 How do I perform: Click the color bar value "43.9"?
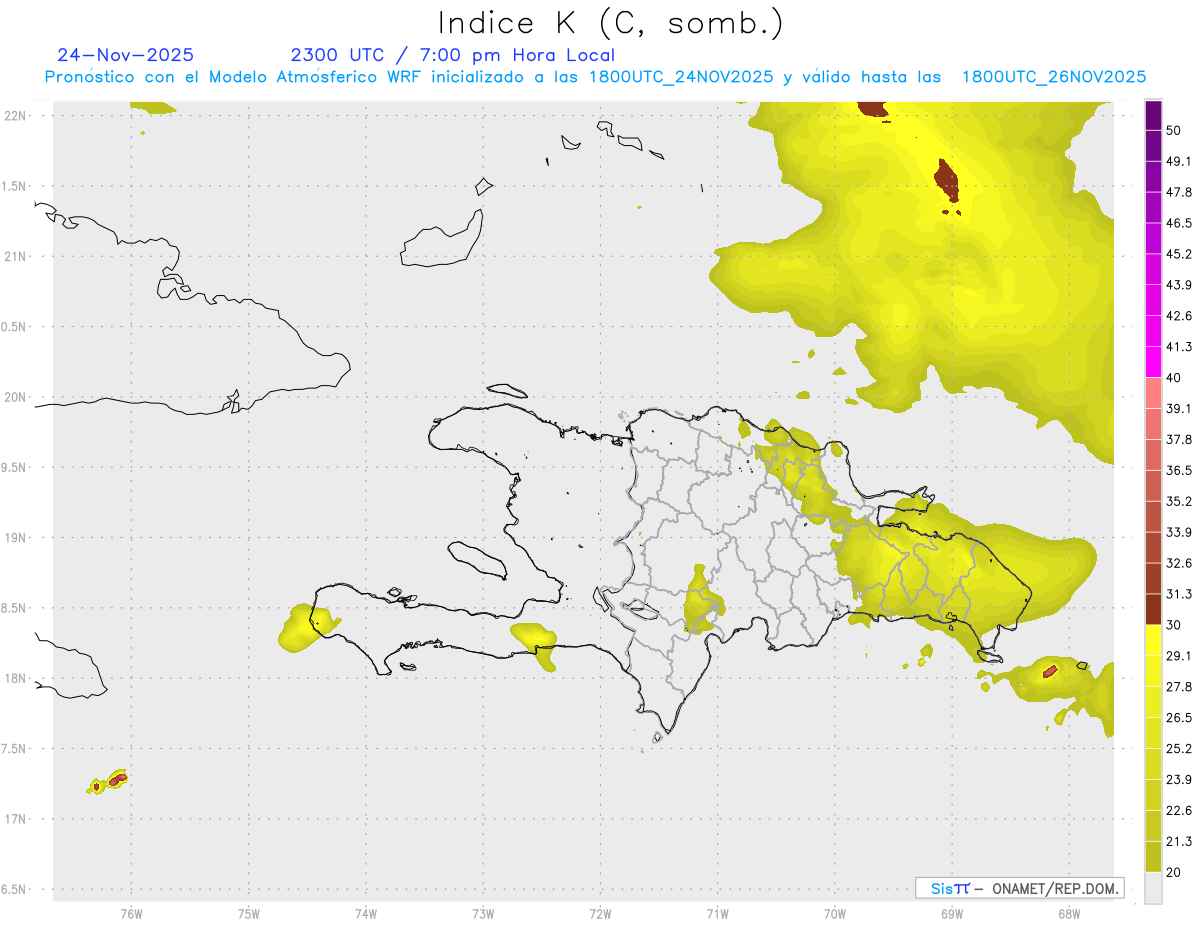[1179, 285]
